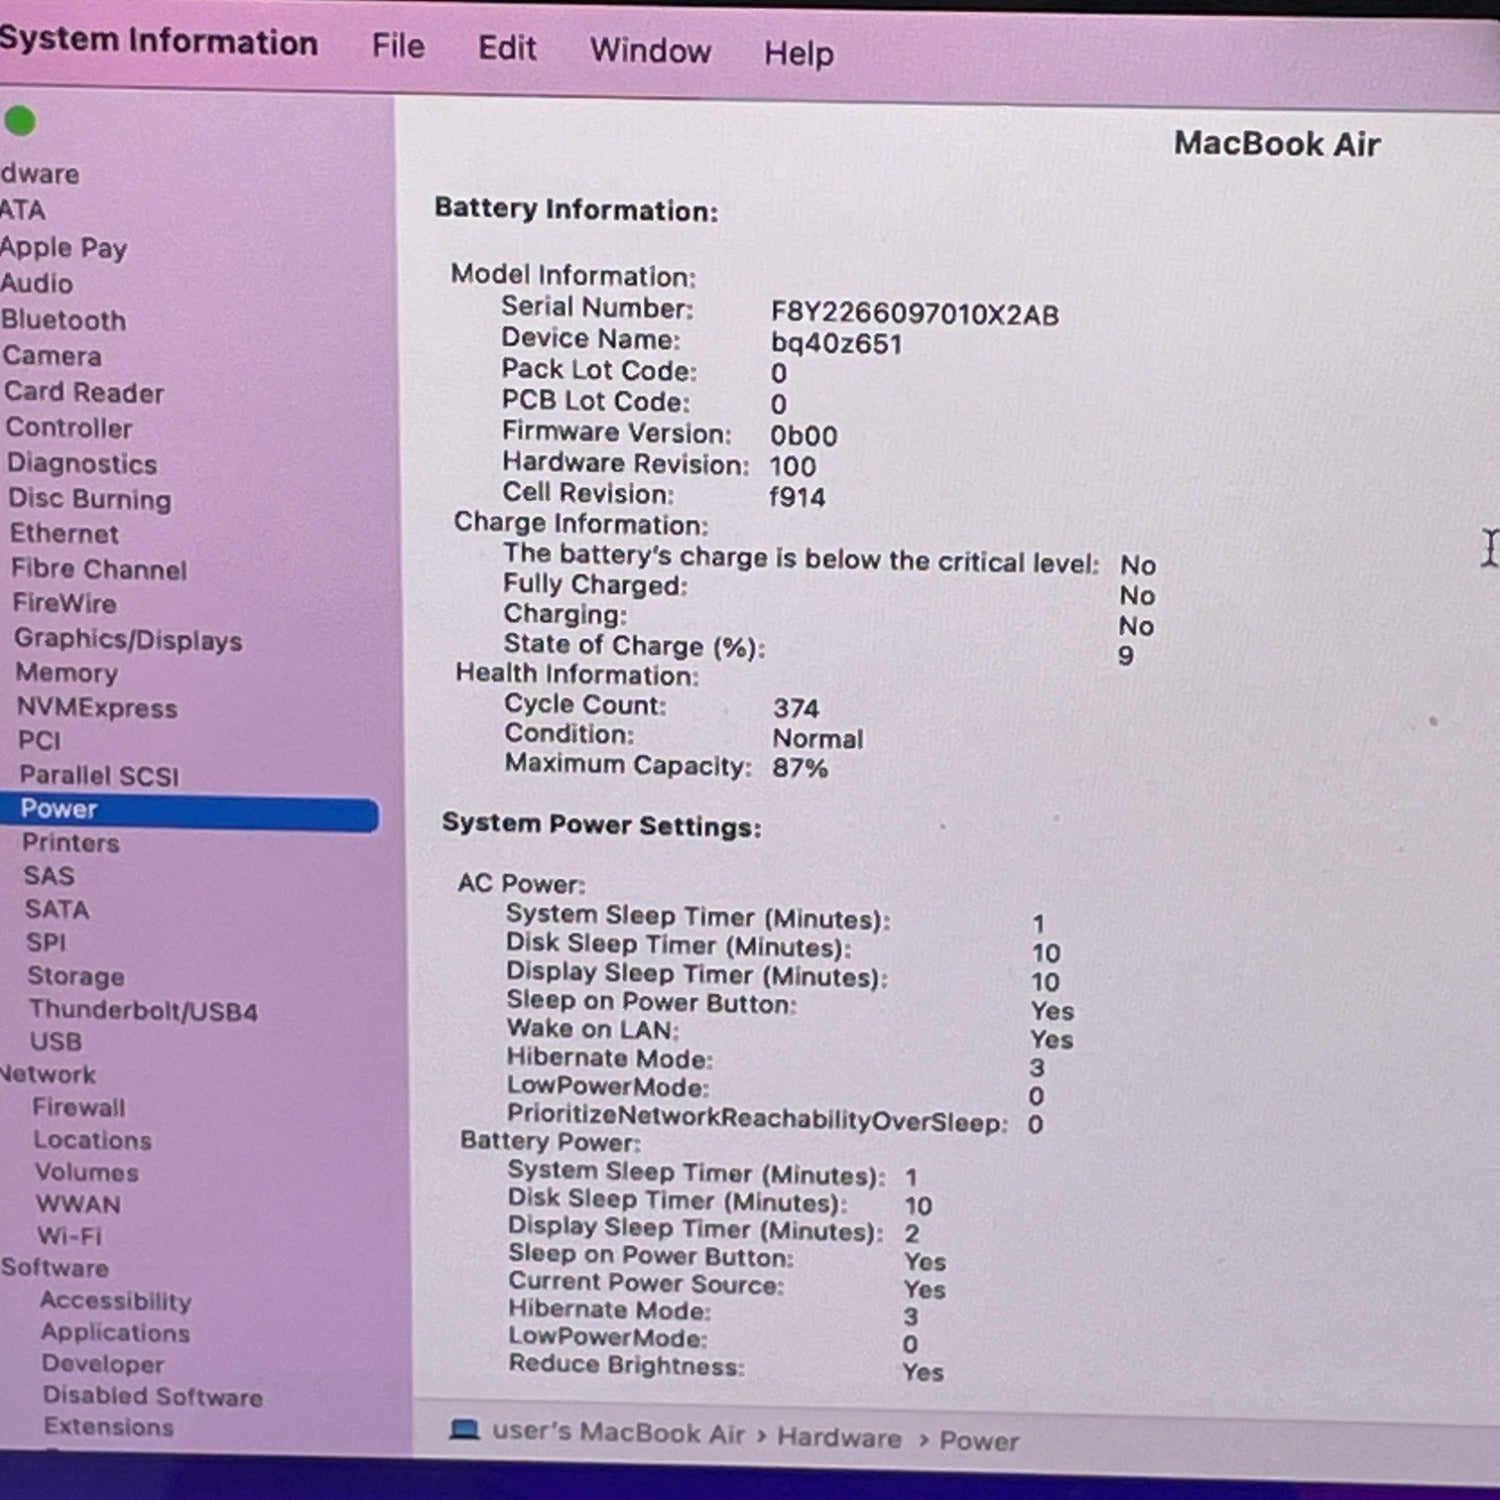
Task: Select Applications under Software
Action: point(115,1333)
